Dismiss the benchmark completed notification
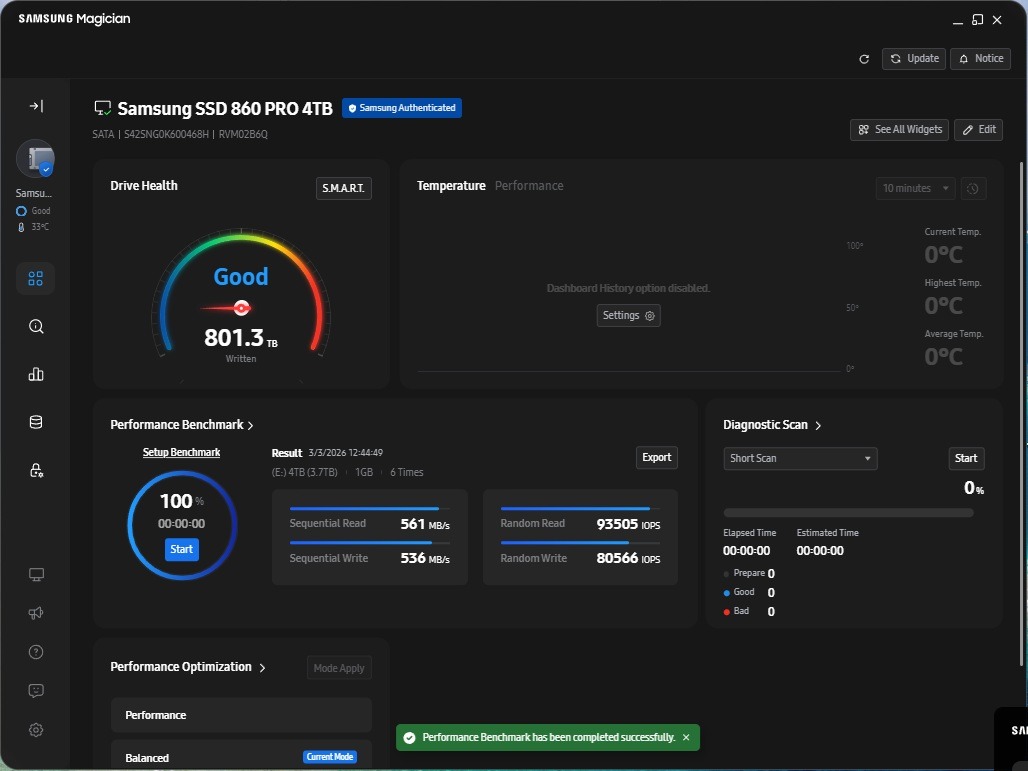The width and height of the screenshot is (1028, 771). click(686, 738)
